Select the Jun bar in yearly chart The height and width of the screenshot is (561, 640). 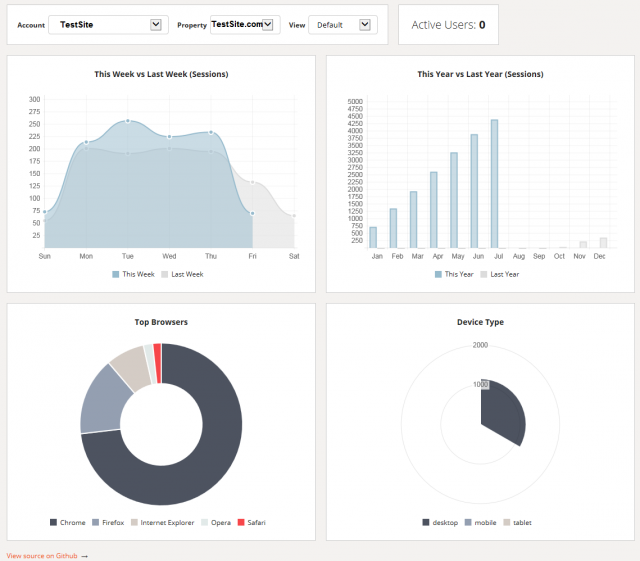pyautogui.click(x=474, y=191)
